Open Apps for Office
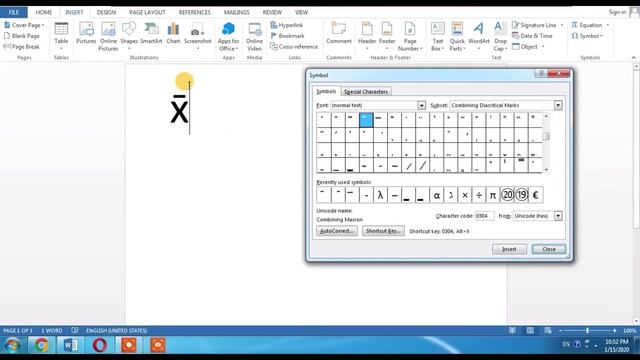640x360 pixels. tap(228, 36)
